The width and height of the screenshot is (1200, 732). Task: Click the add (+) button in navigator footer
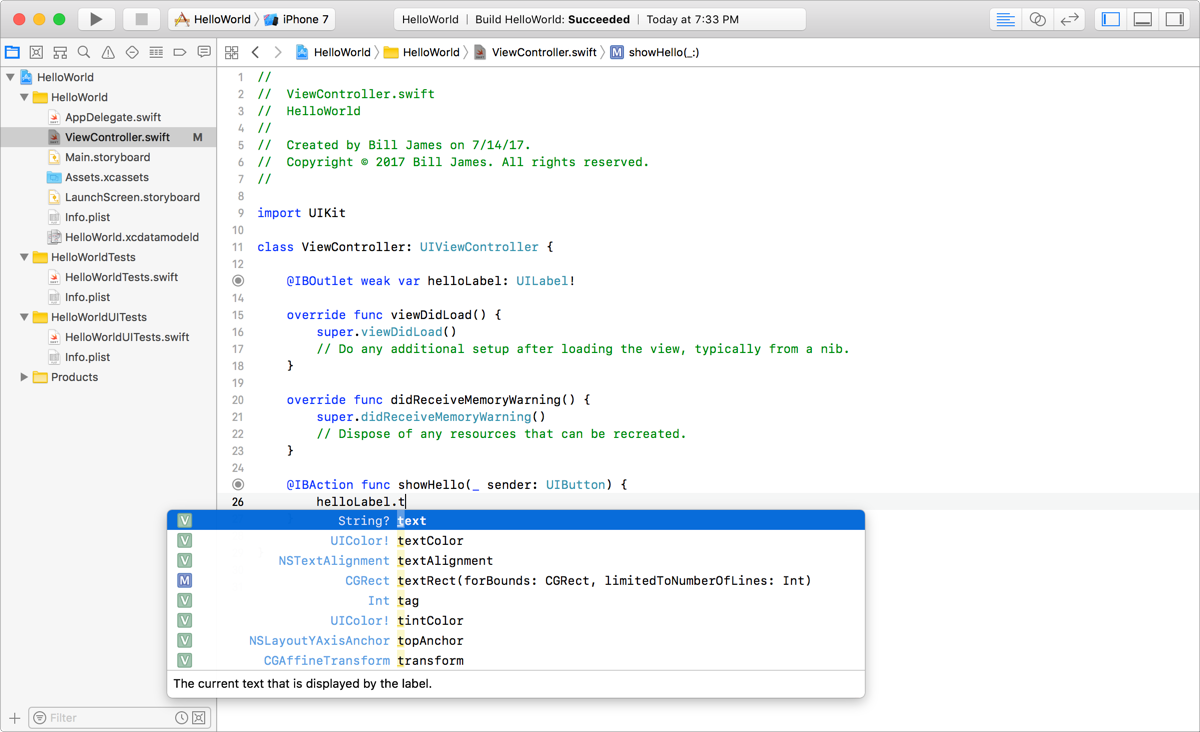click(14, 718)
